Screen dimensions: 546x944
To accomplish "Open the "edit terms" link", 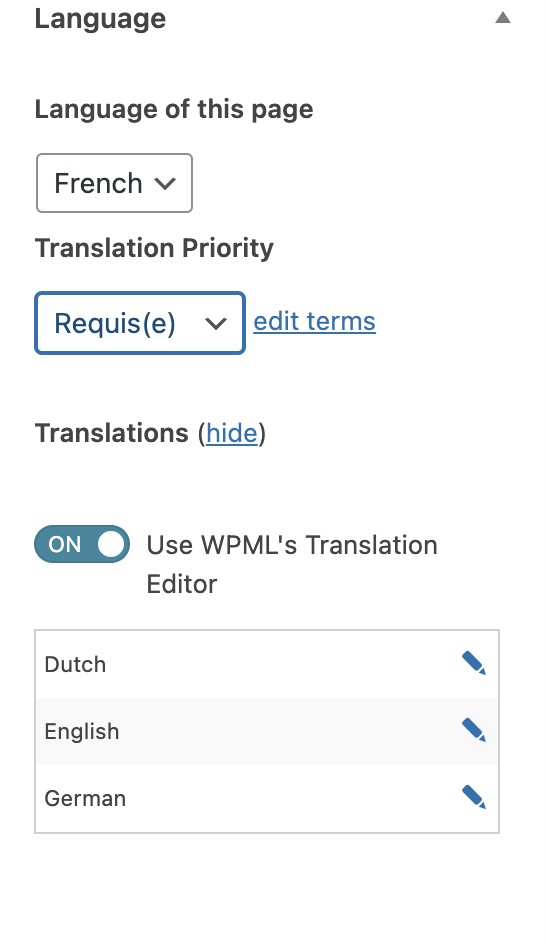I will coord(314,321).
